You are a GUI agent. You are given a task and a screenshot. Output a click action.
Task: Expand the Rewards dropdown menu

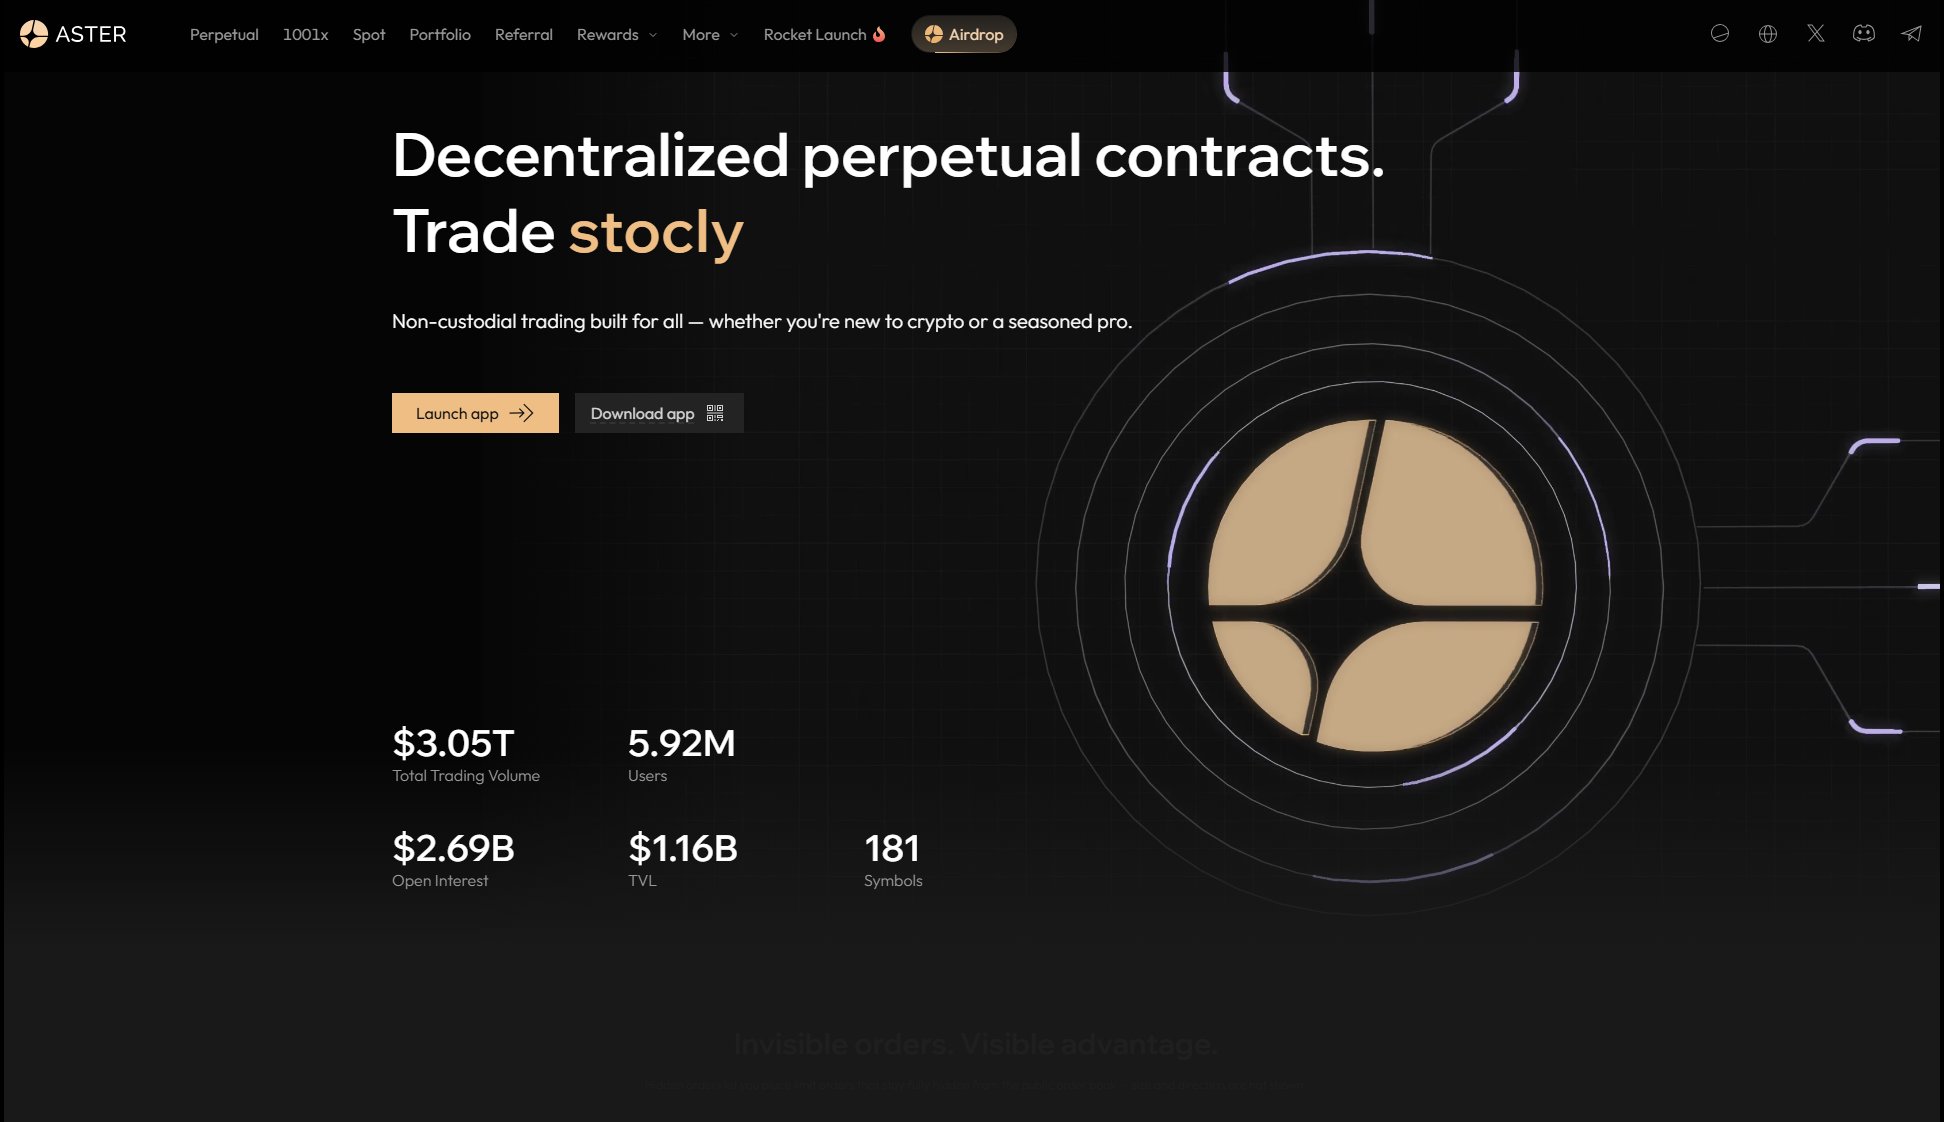[616, 34]
